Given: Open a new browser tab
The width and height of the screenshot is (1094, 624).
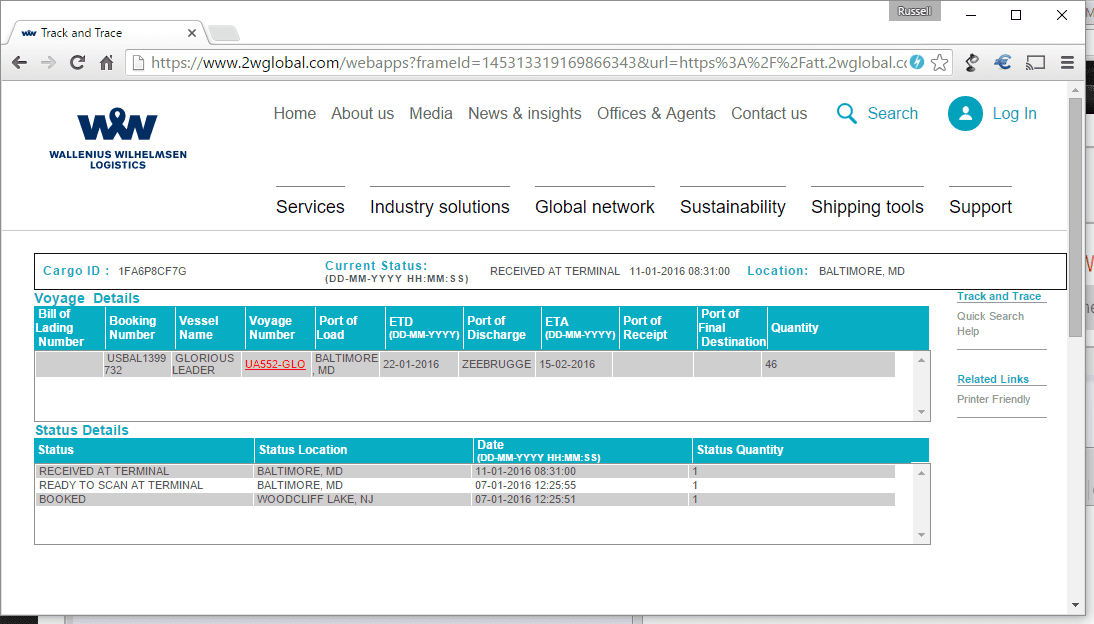Looking at the screenshot, I should click(223, 33).
